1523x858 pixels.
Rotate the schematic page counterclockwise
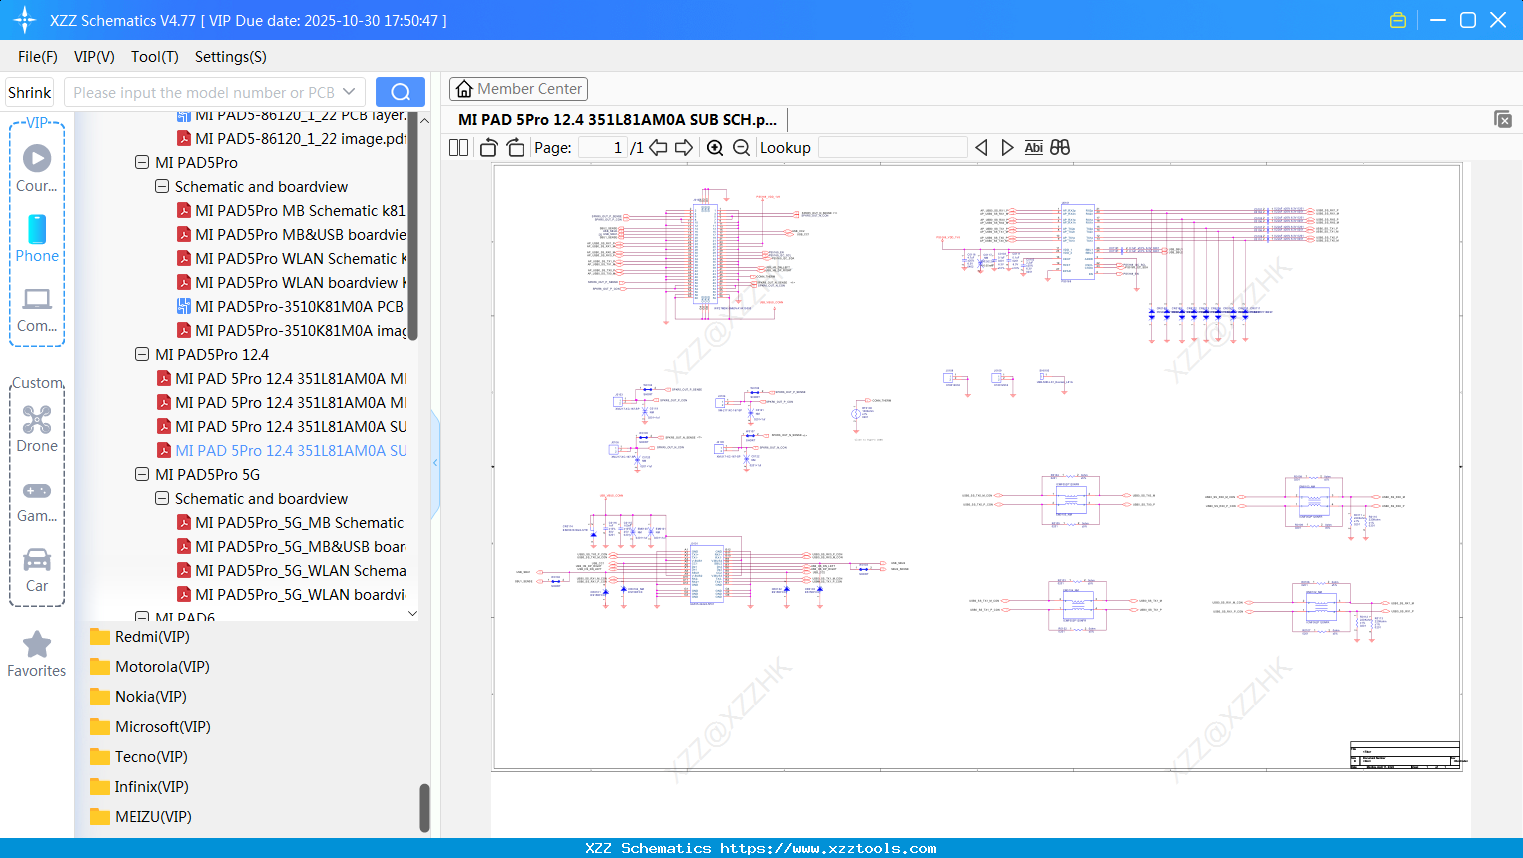click(488, 148)
